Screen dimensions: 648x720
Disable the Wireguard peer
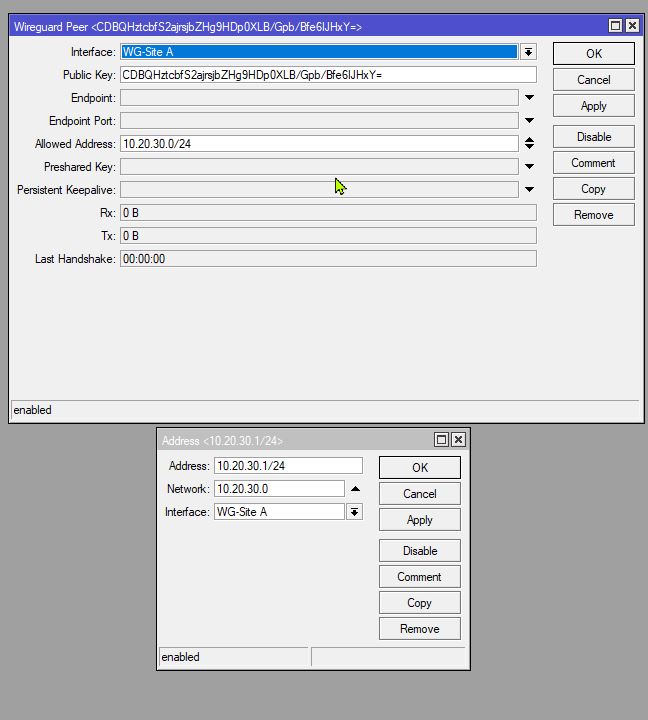(x=594, y=137)
